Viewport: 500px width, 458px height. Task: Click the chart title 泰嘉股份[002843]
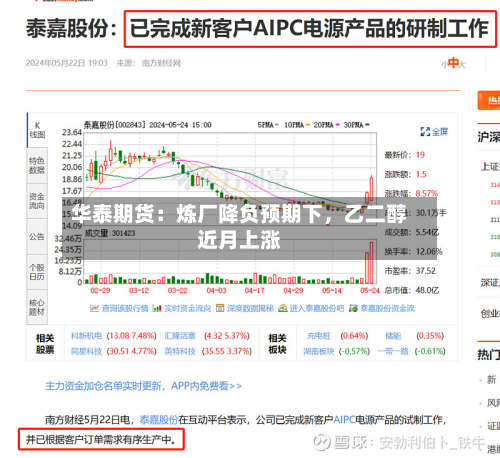click(115, 125)
